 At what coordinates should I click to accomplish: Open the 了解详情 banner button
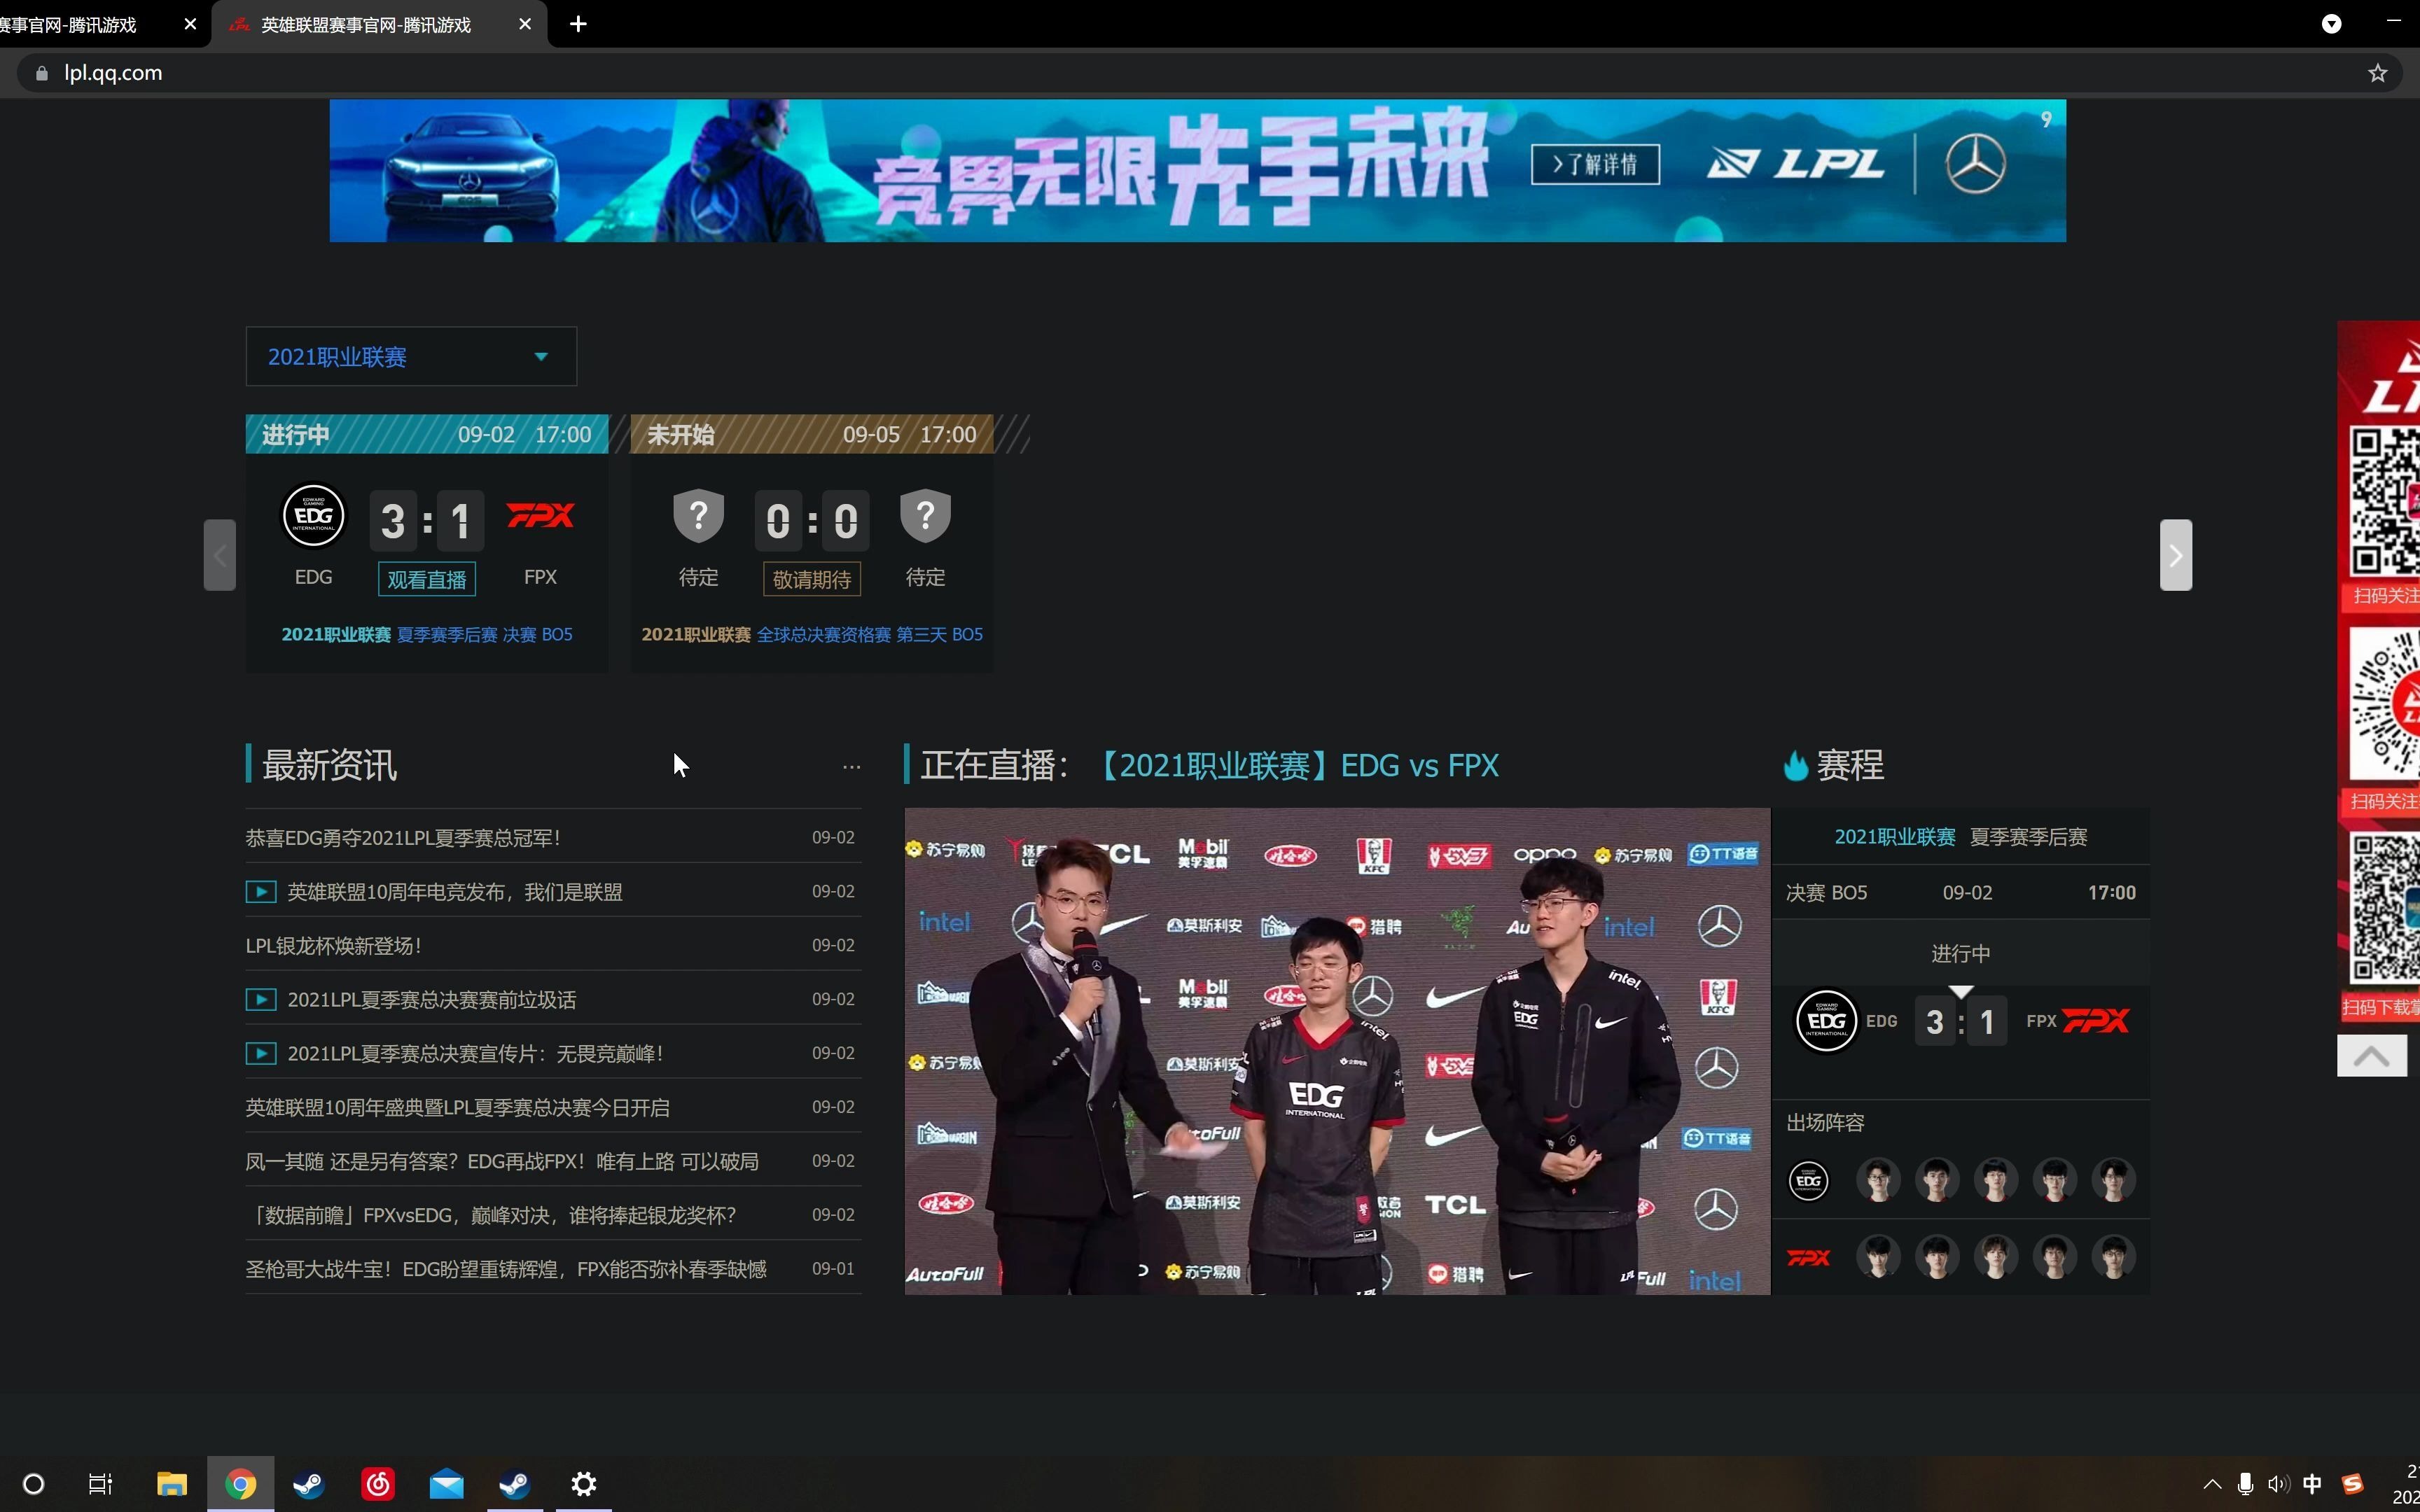pos(1595,164)
